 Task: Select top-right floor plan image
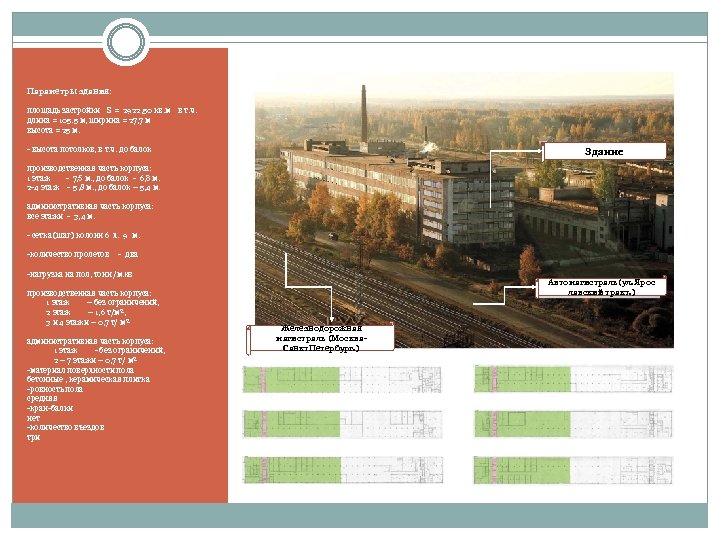point(574,379)
